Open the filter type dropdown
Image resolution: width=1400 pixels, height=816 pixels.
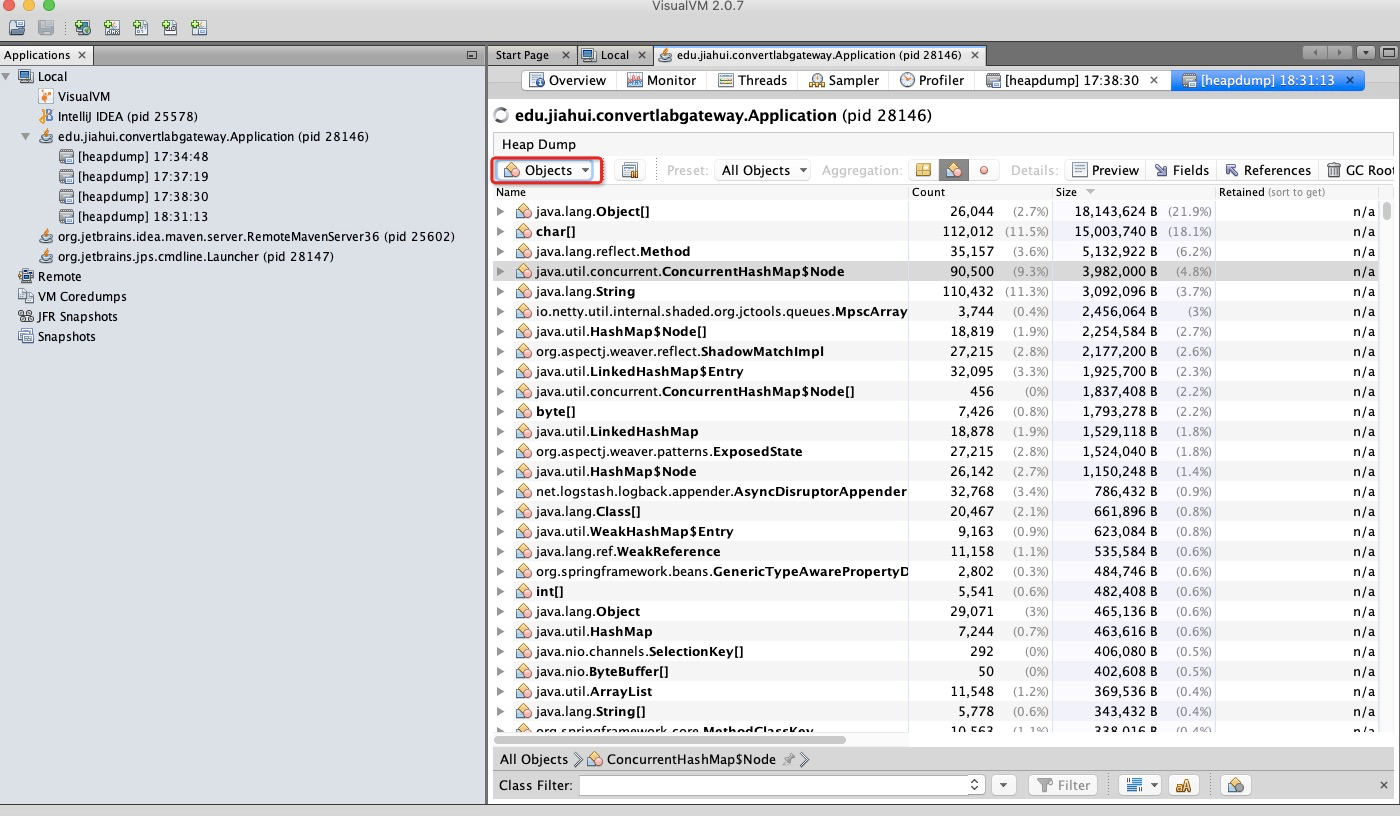[1140, 785]
